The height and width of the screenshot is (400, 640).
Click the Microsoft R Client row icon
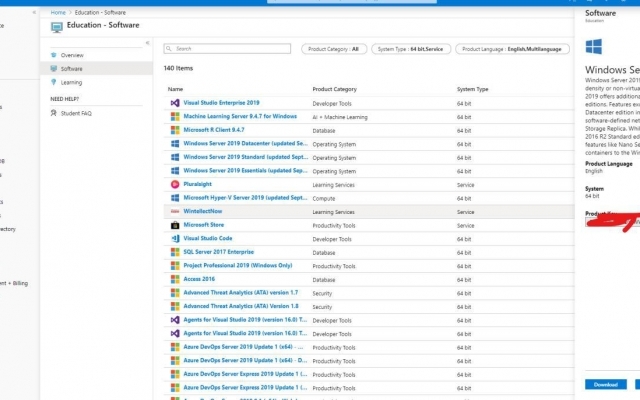coord(175,130)
